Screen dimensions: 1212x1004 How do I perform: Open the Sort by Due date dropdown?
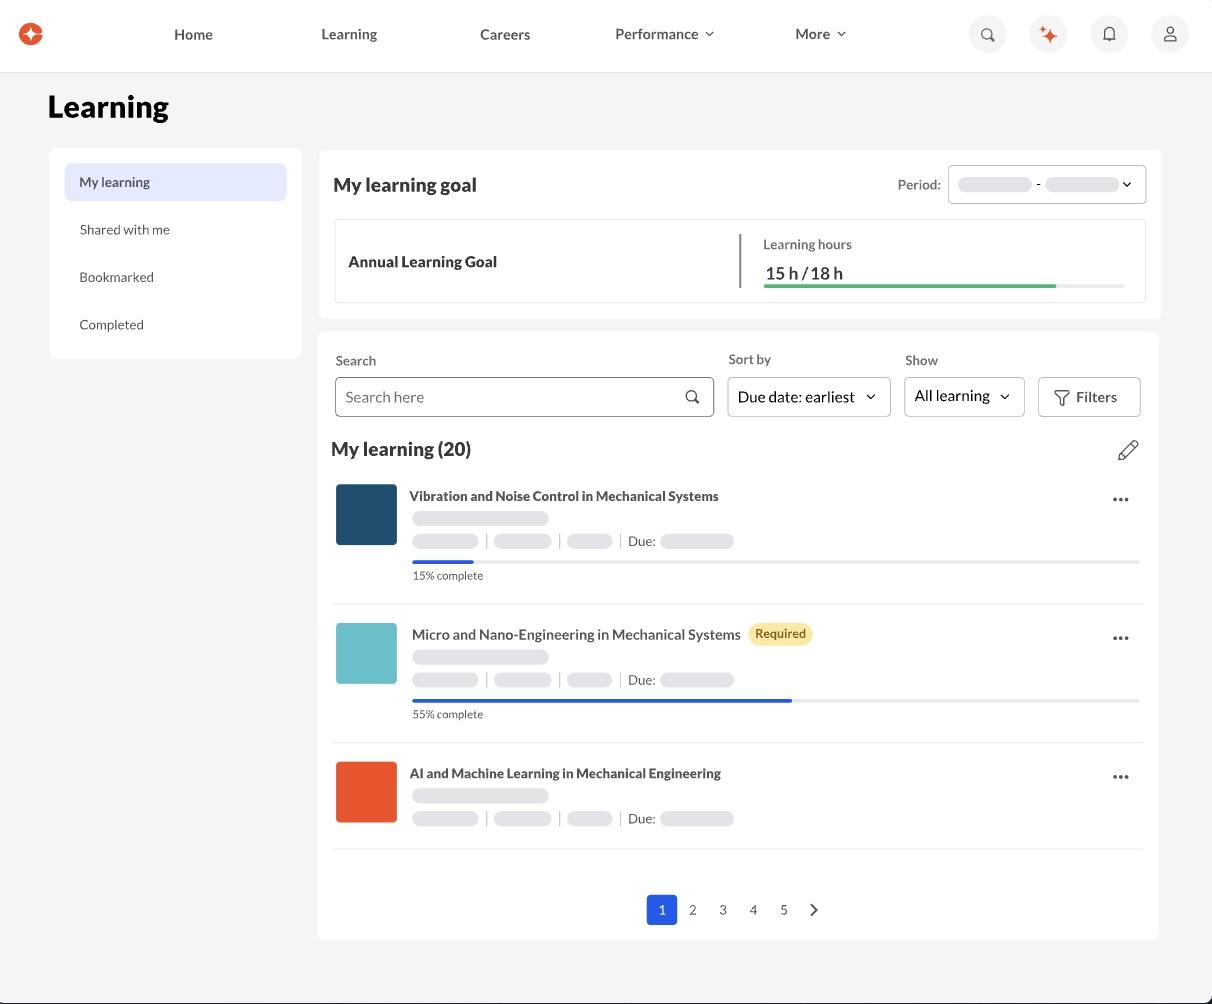[x=808, y=397]
